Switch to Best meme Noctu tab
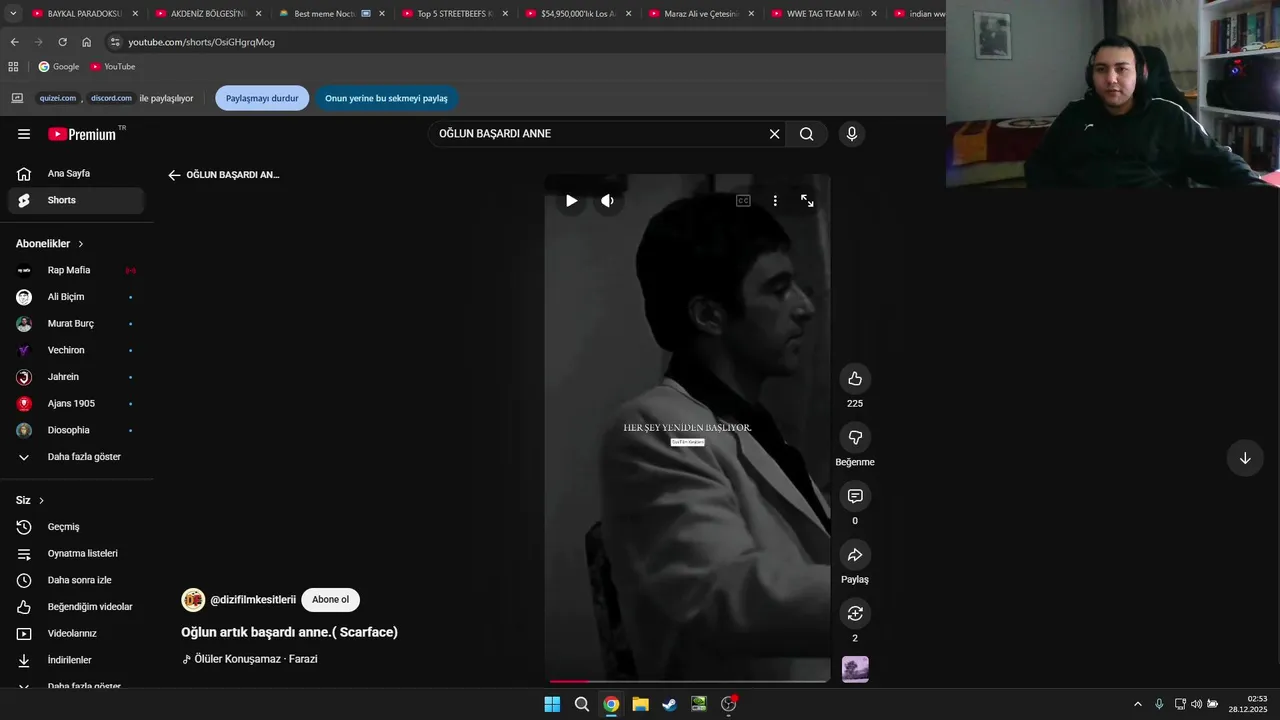The height and width of the screenshot is (720, 1280). 332,14
